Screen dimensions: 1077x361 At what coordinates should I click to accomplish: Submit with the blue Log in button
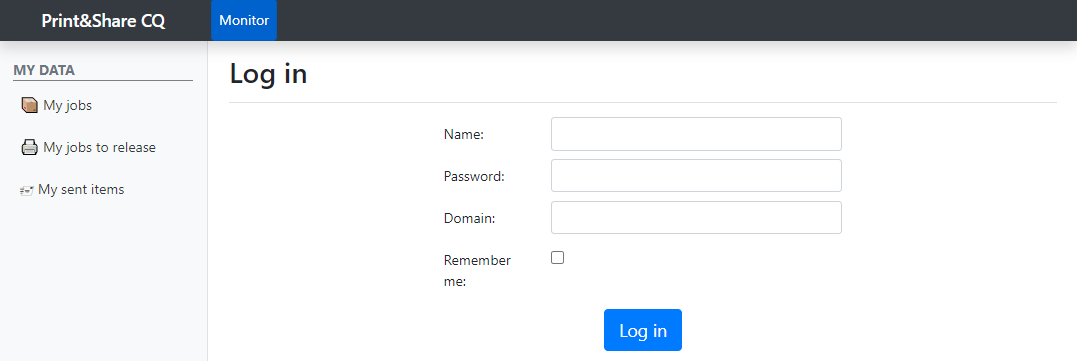point(643,330)
